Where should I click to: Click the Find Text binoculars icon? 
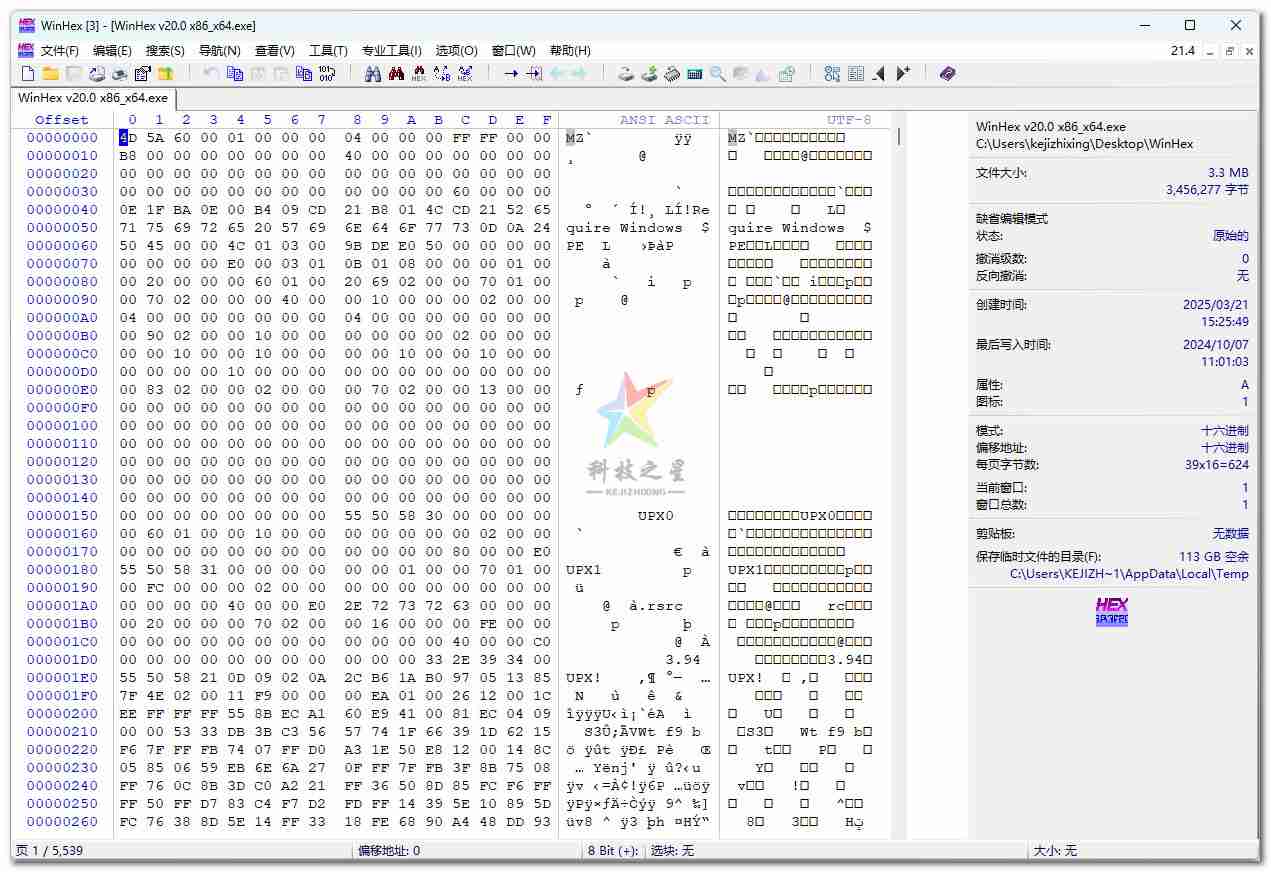pos(373,74)
